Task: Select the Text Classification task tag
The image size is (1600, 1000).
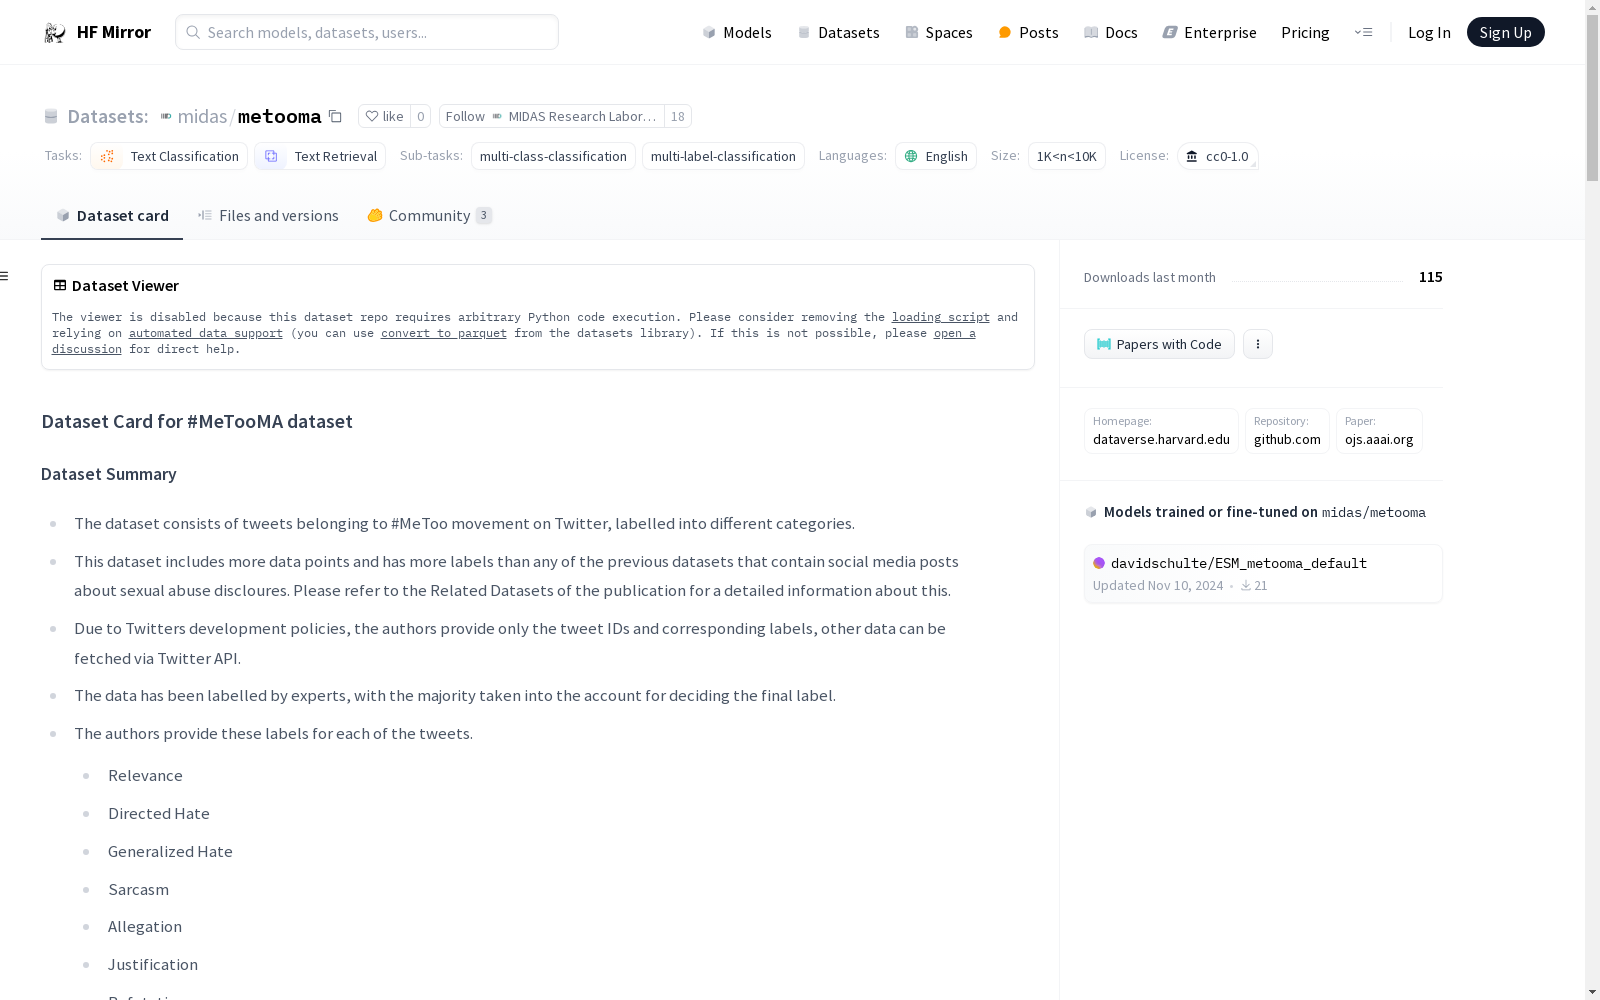Action: click(x=169, y=156)
